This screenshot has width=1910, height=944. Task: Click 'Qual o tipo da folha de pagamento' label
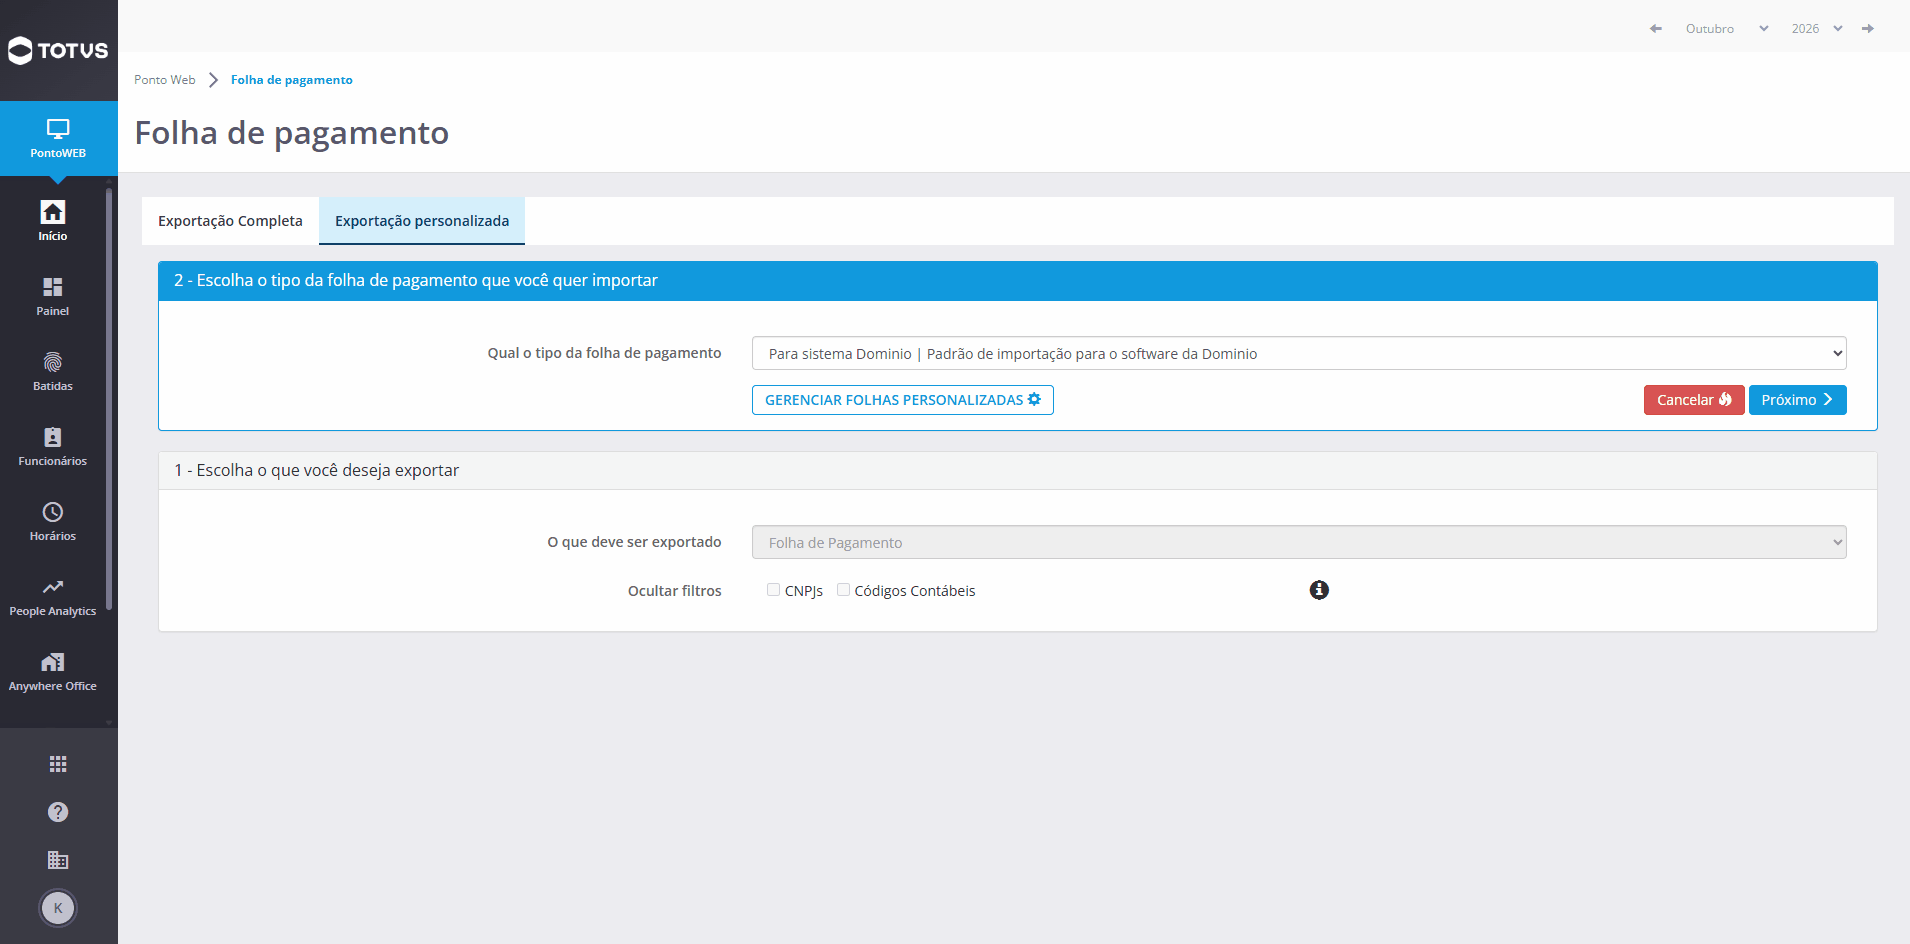(604, 353)
